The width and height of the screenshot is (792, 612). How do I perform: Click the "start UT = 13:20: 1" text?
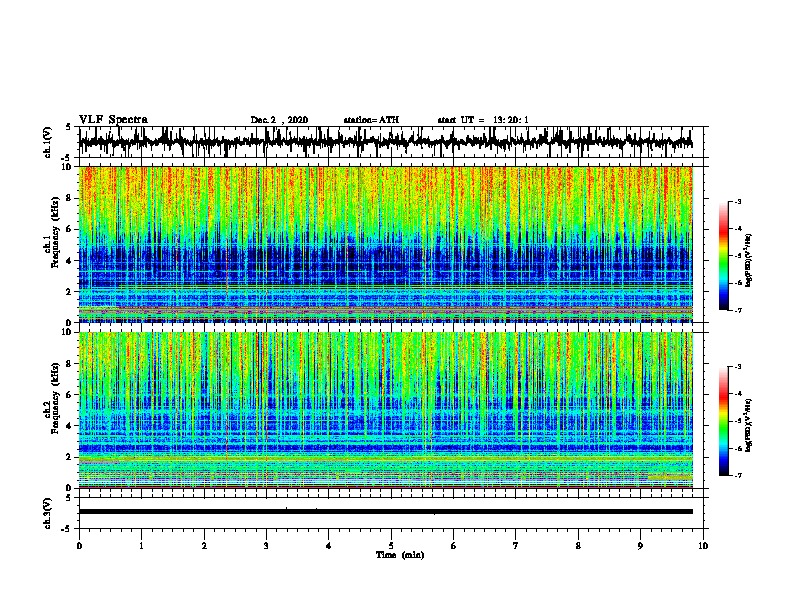[483, 120]
